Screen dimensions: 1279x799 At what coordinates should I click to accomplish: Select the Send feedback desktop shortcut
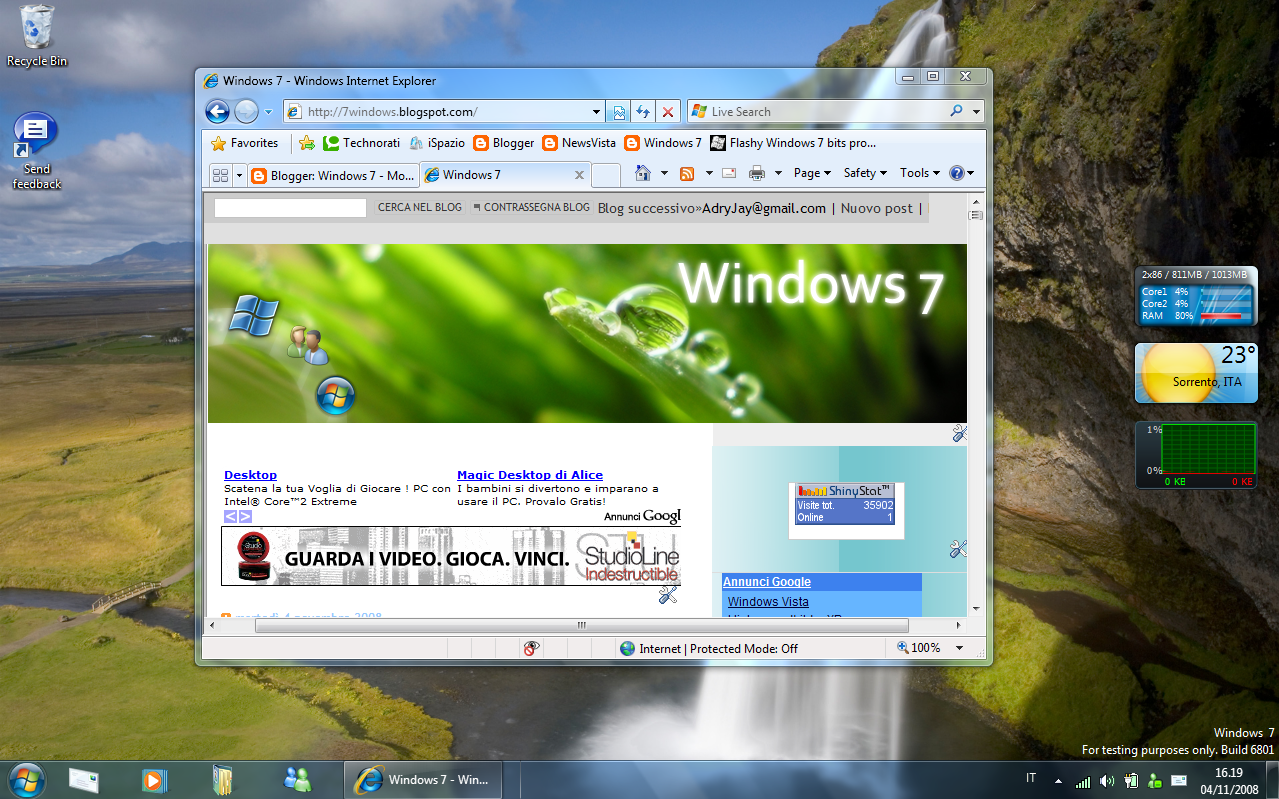click(36, 151)
